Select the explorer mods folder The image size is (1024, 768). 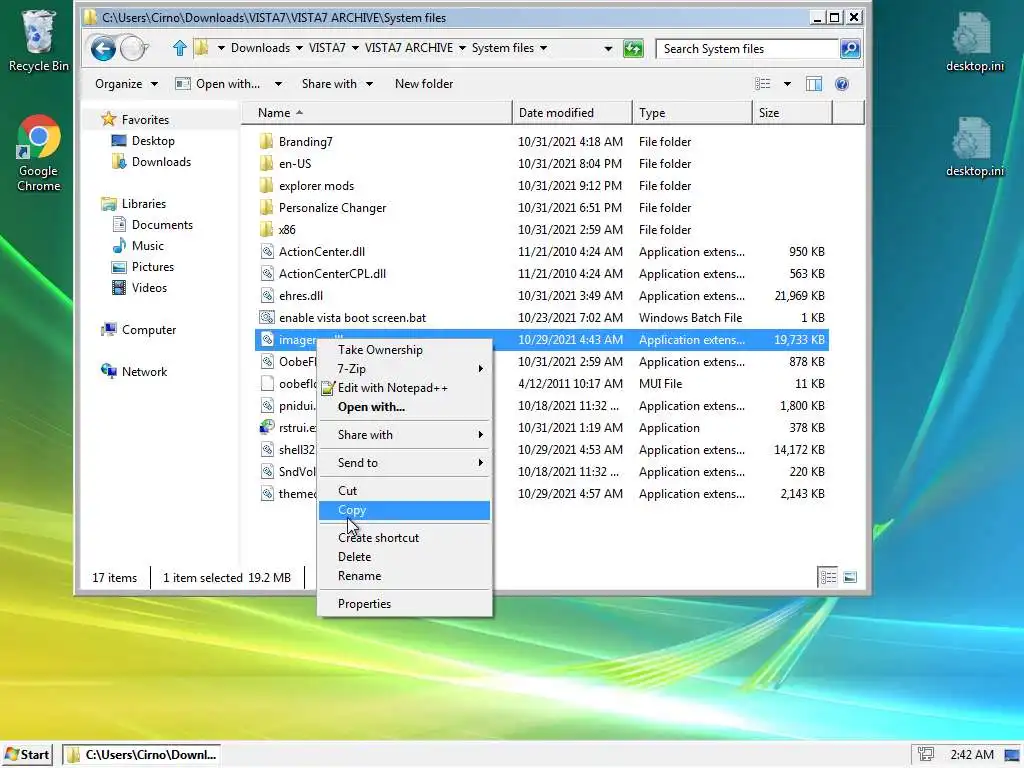click(316, 186)
